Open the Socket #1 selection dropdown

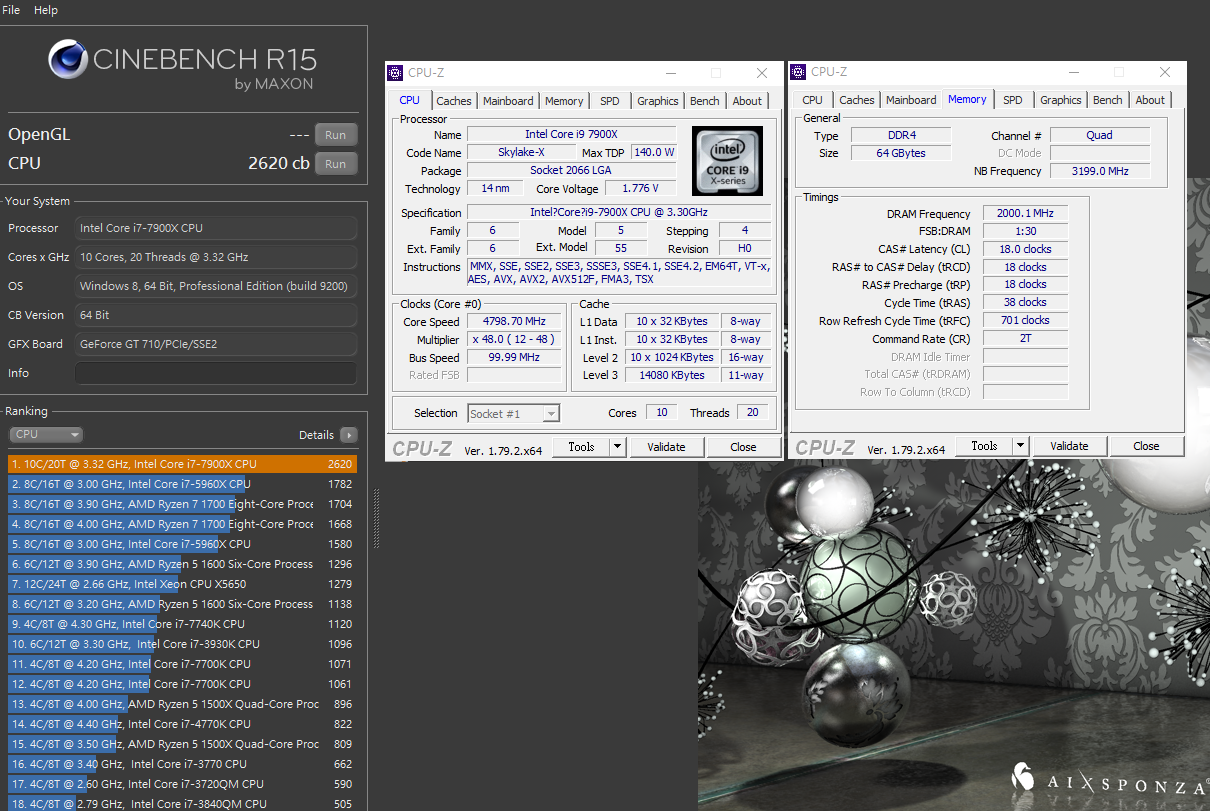513,413
